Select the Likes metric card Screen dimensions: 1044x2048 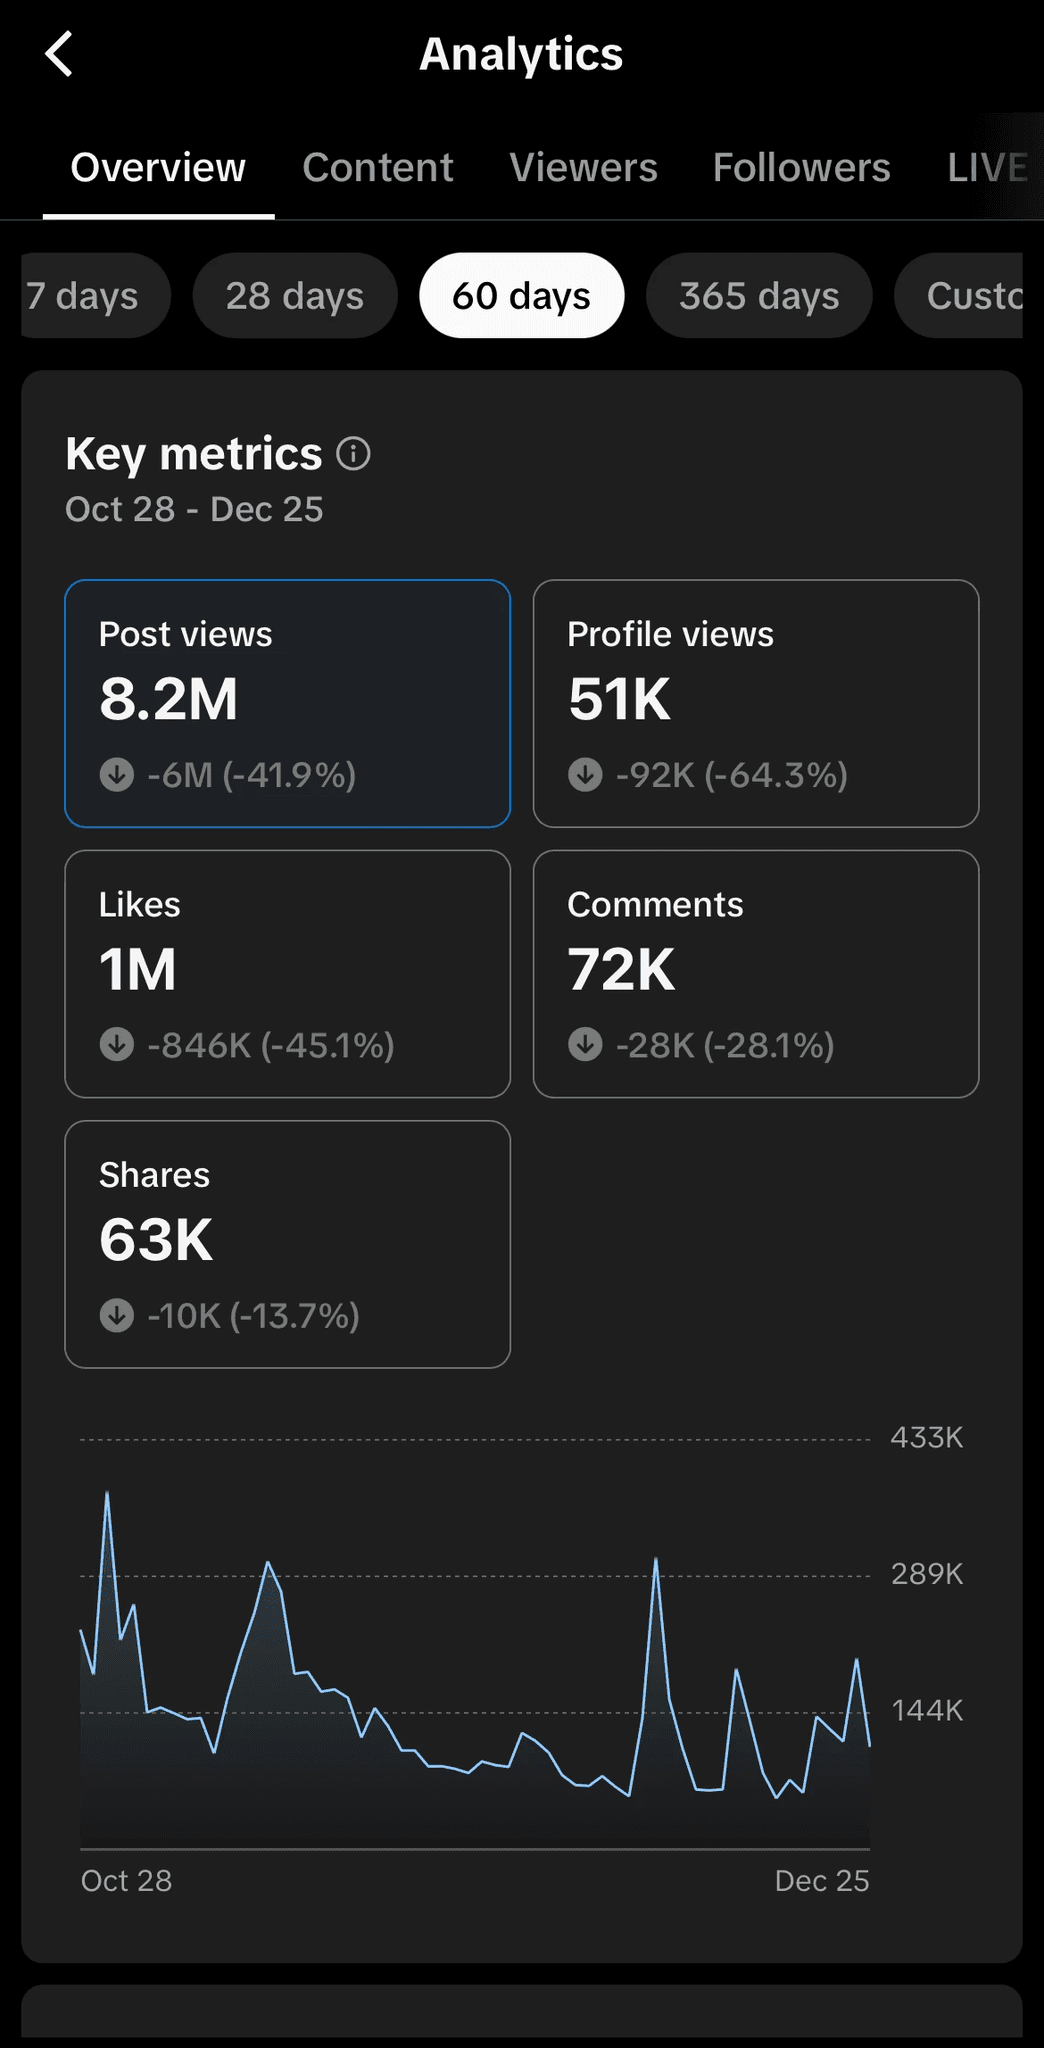point(288,974)
